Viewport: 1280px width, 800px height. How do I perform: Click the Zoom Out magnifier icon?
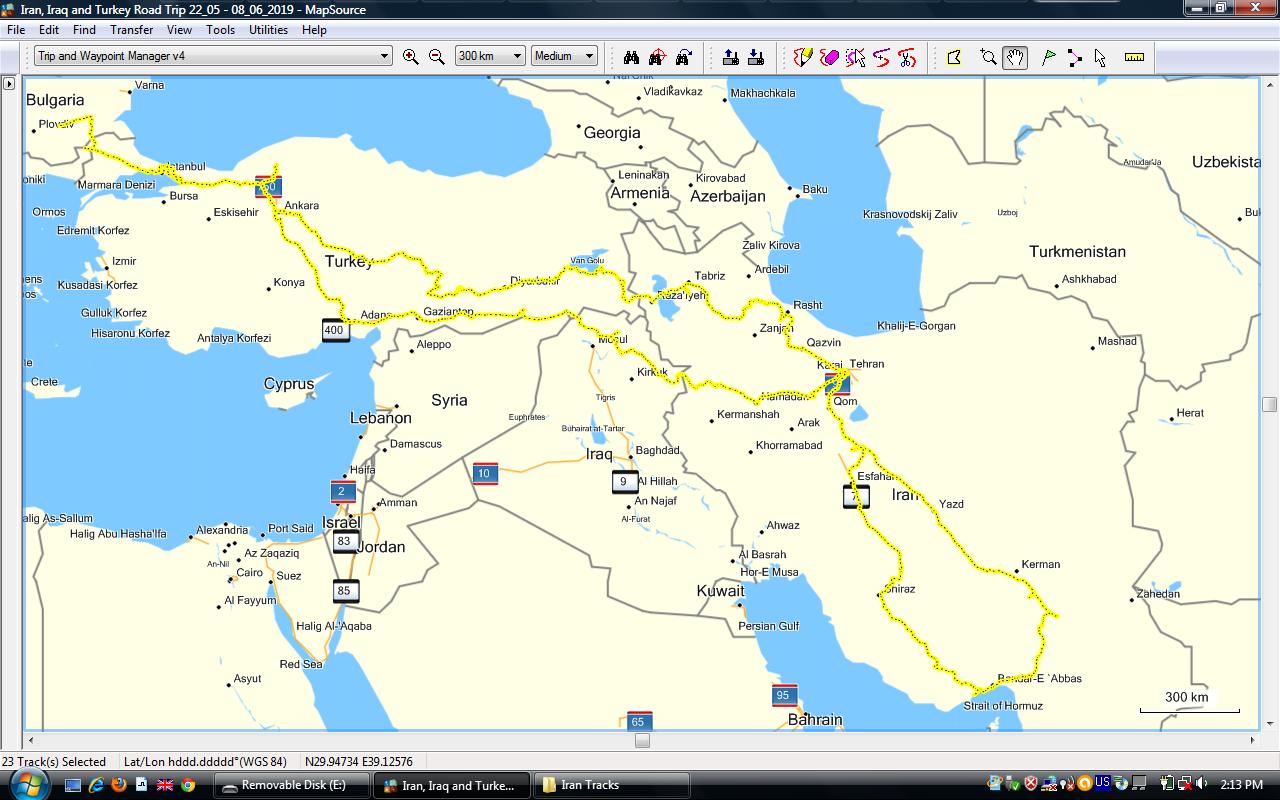tap(437, 57)
